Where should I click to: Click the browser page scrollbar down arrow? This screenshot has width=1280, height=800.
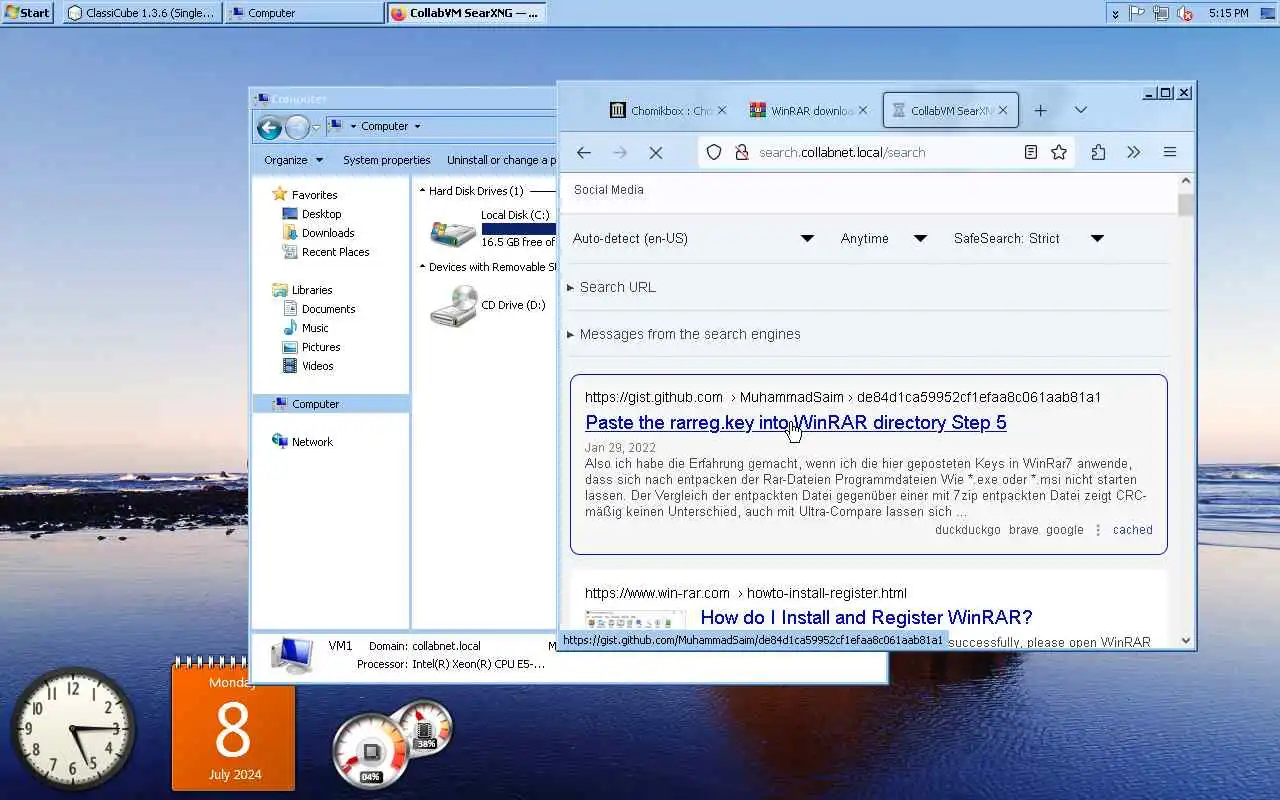(1186, 641)
